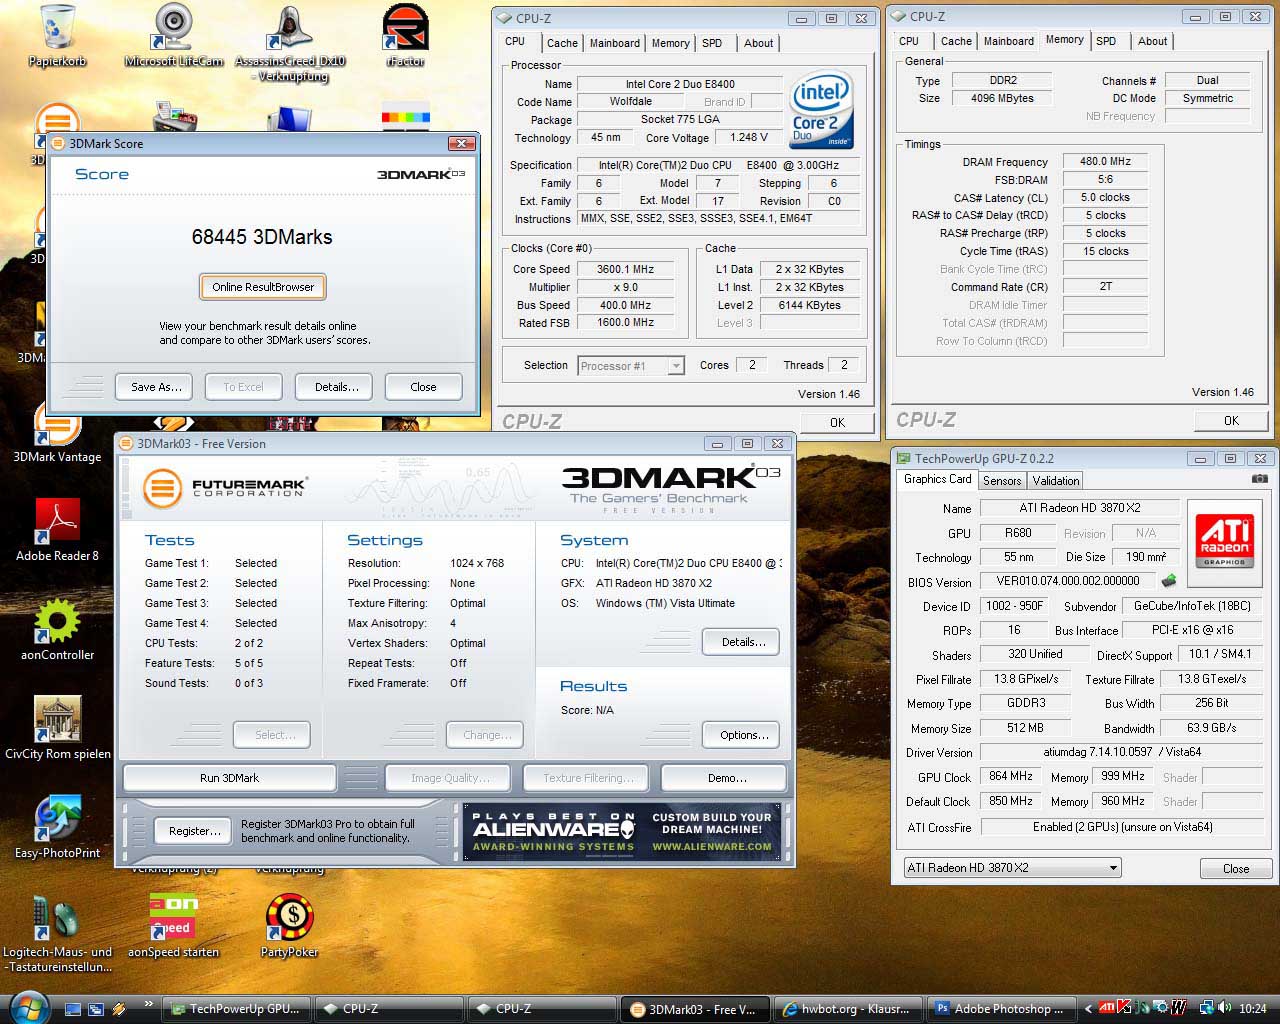Click the GPU-Z BIOS save chip icon
Screen dimensions: 1280x1024
1168,580
